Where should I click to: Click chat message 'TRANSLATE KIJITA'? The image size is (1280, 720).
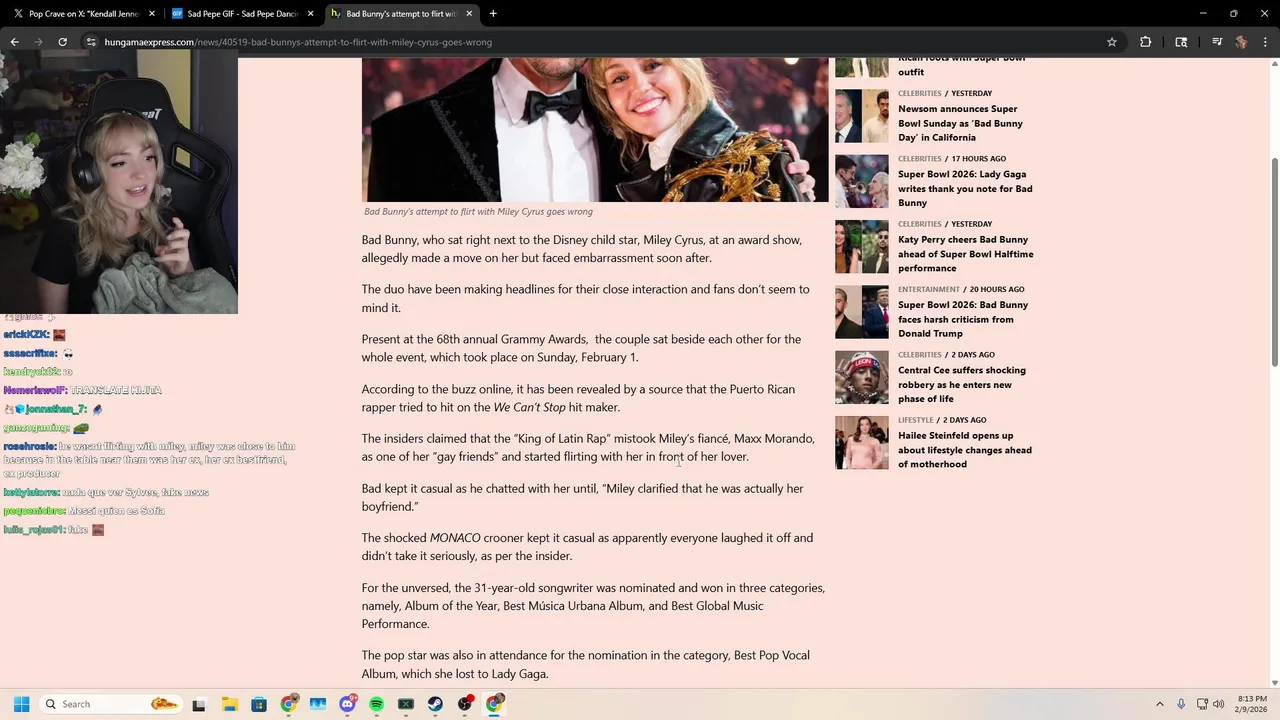pyautogui.click(x=115, y=390)
